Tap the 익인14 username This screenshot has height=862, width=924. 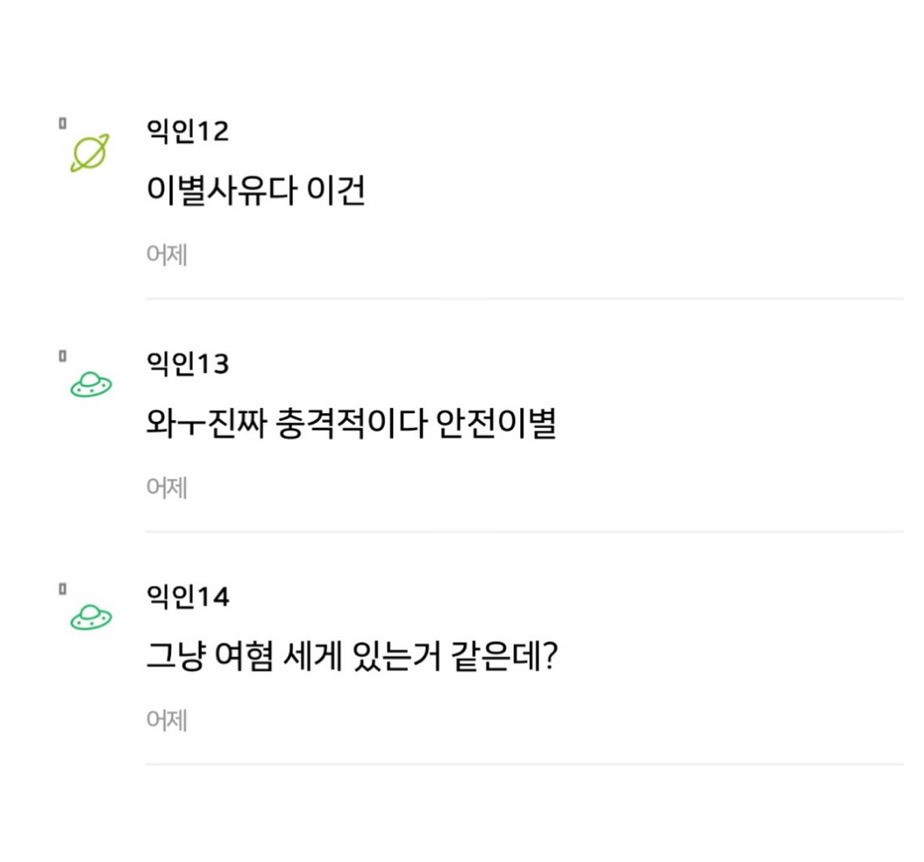(188, 597)
